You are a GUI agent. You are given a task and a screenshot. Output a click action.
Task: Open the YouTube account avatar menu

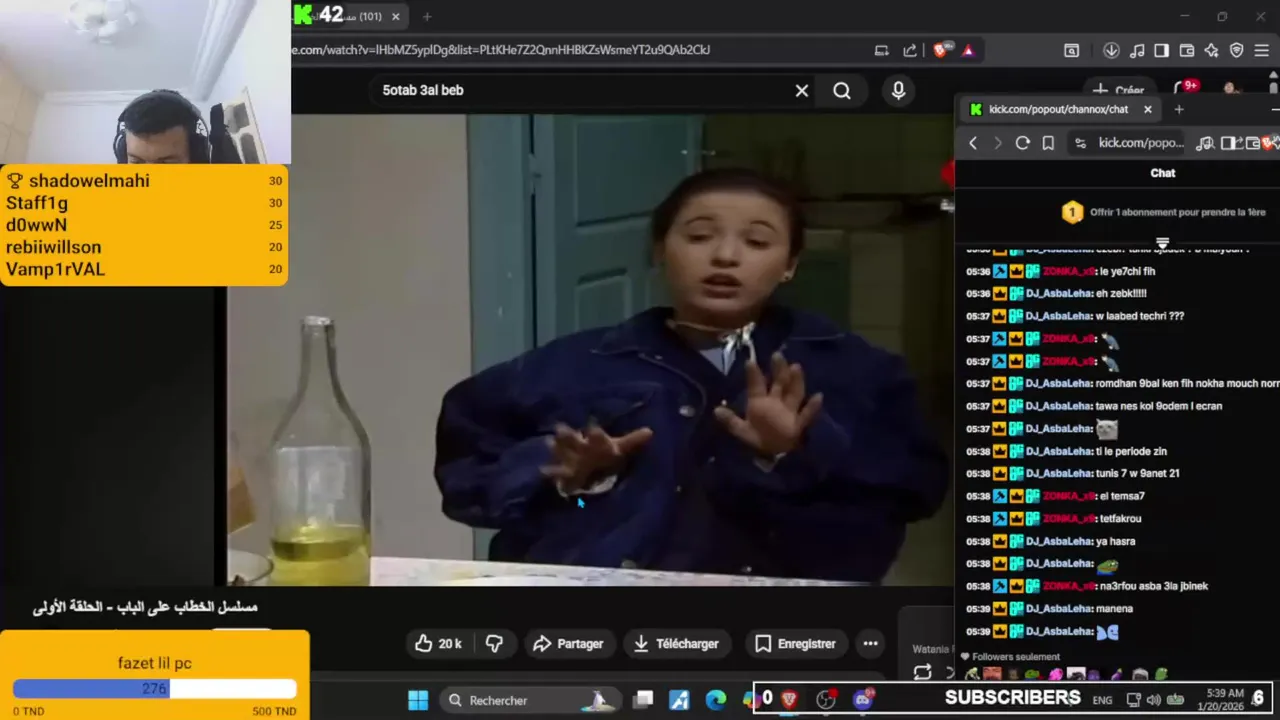[x=1232, y=89]
